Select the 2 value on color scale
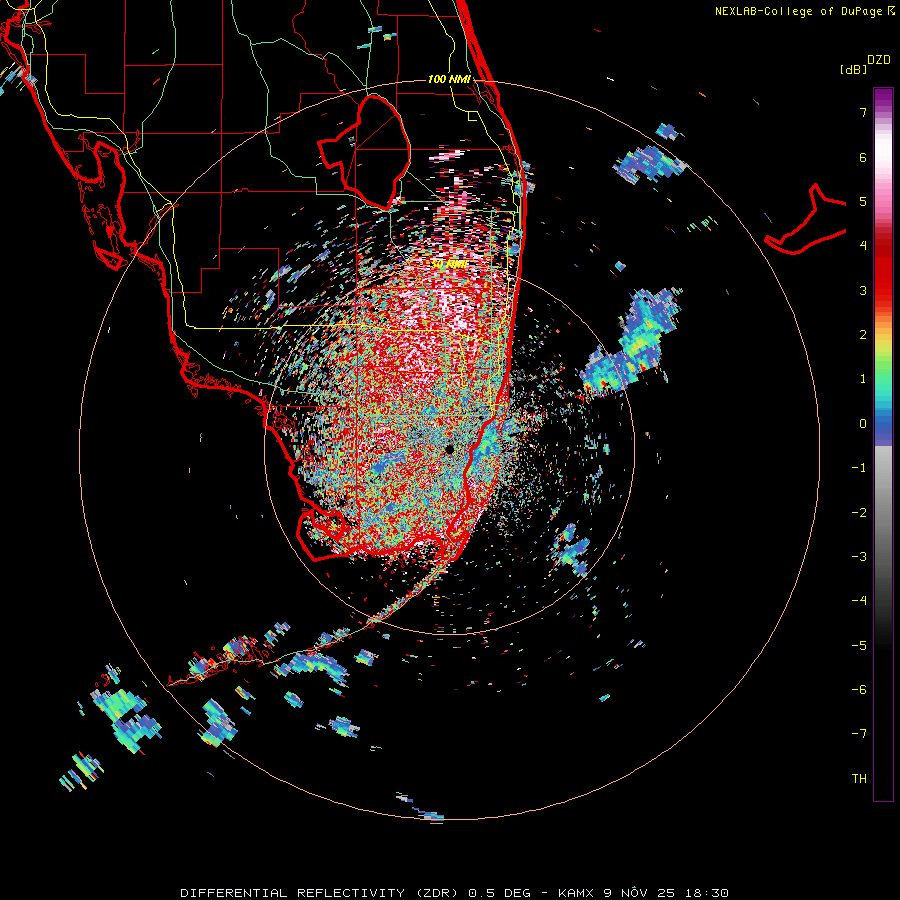The height and width of the screenshot is (900, 900). click(x=863, y=335)
